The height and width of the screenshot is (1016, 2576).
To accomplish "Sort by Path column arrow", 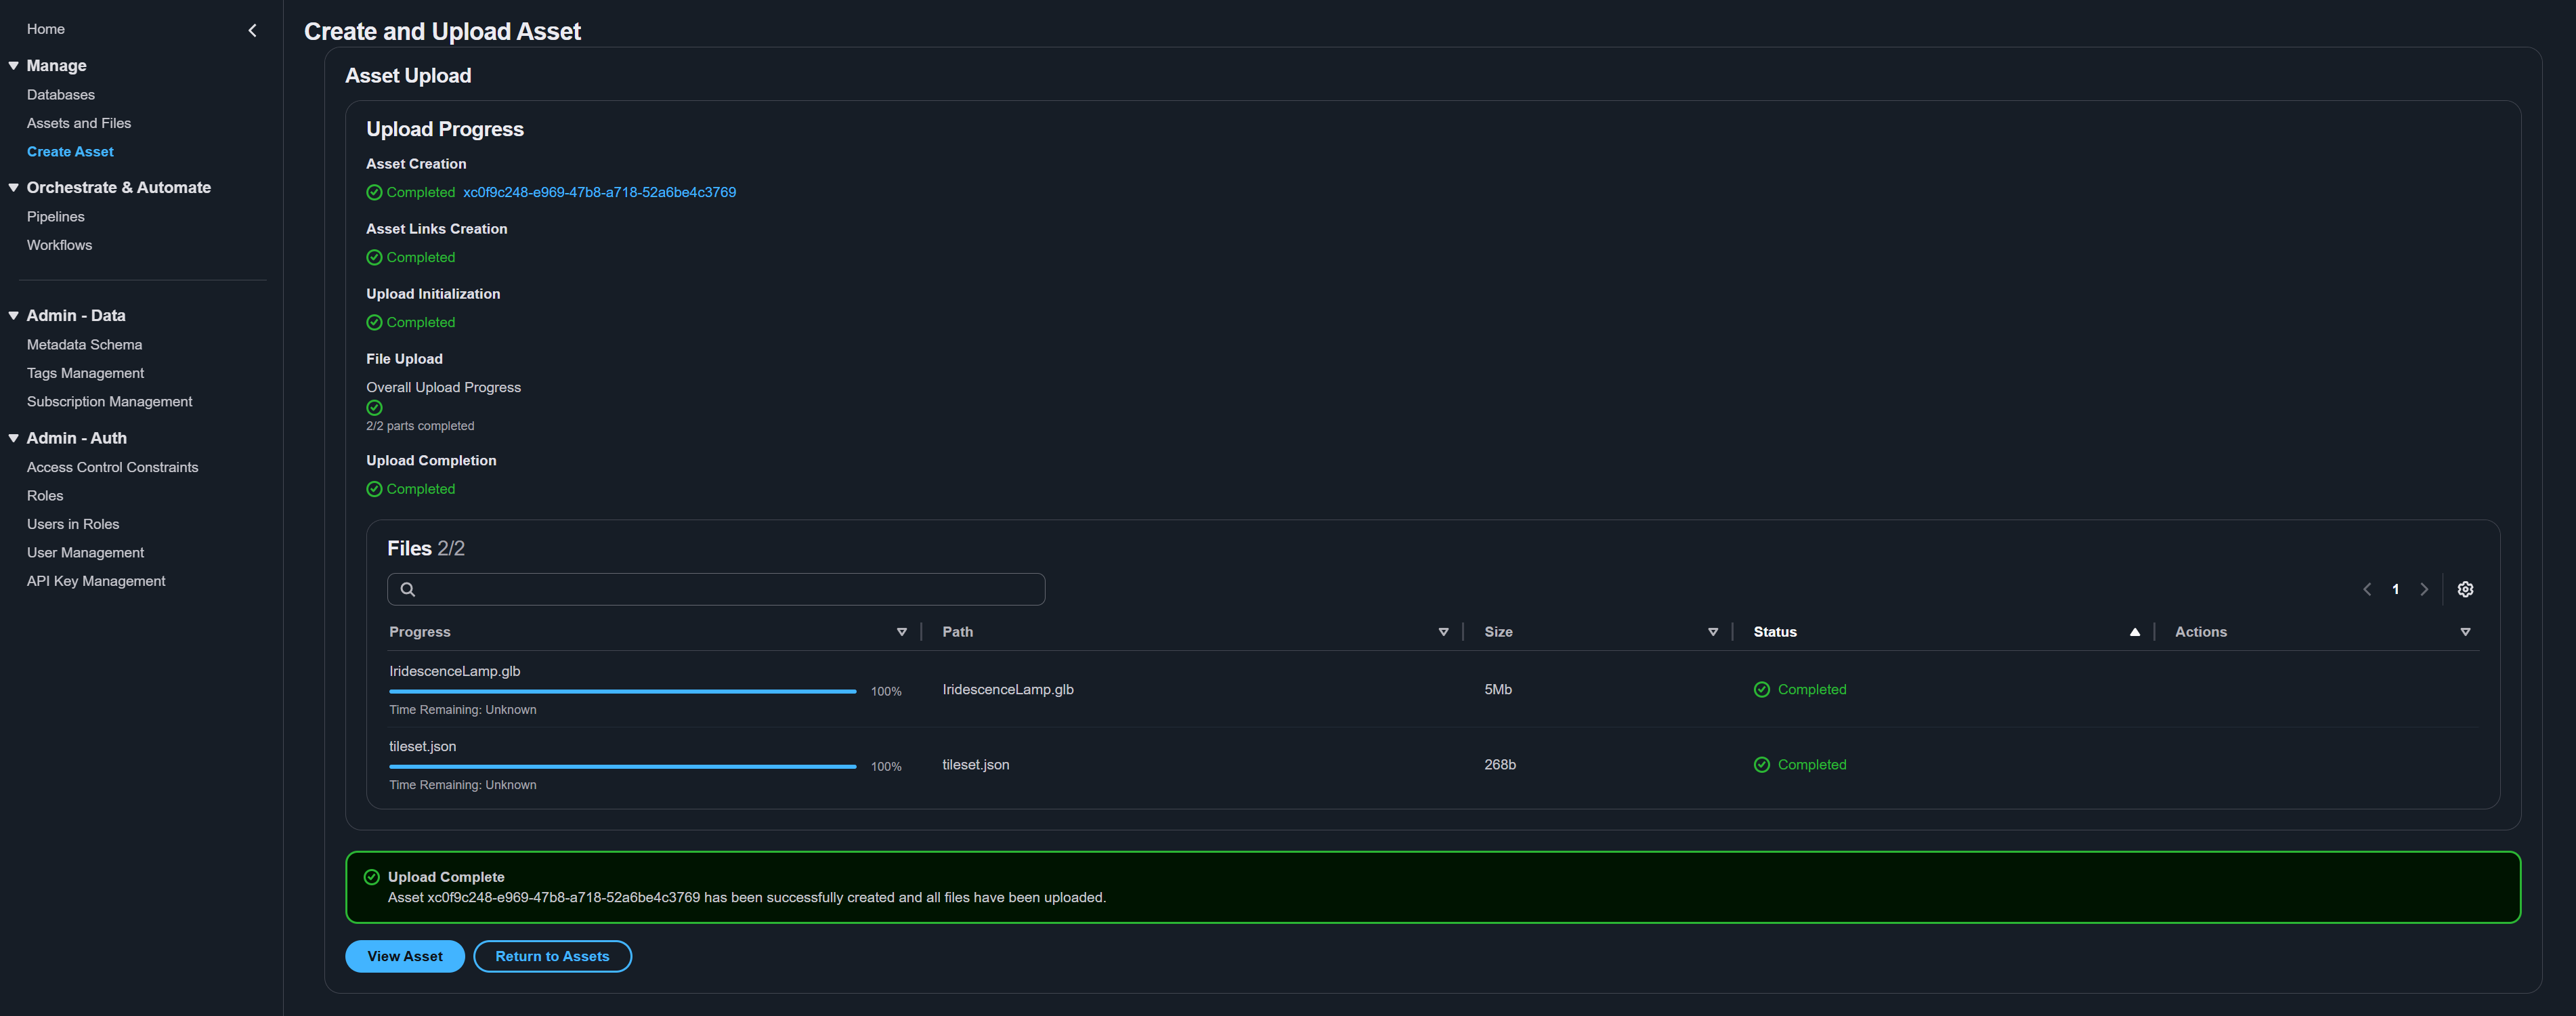I will (x=1443, y=632).
